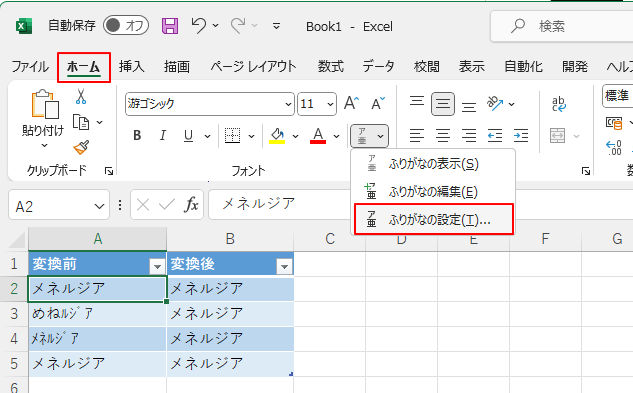Apply yellow fill color bucket

[277, 136]
